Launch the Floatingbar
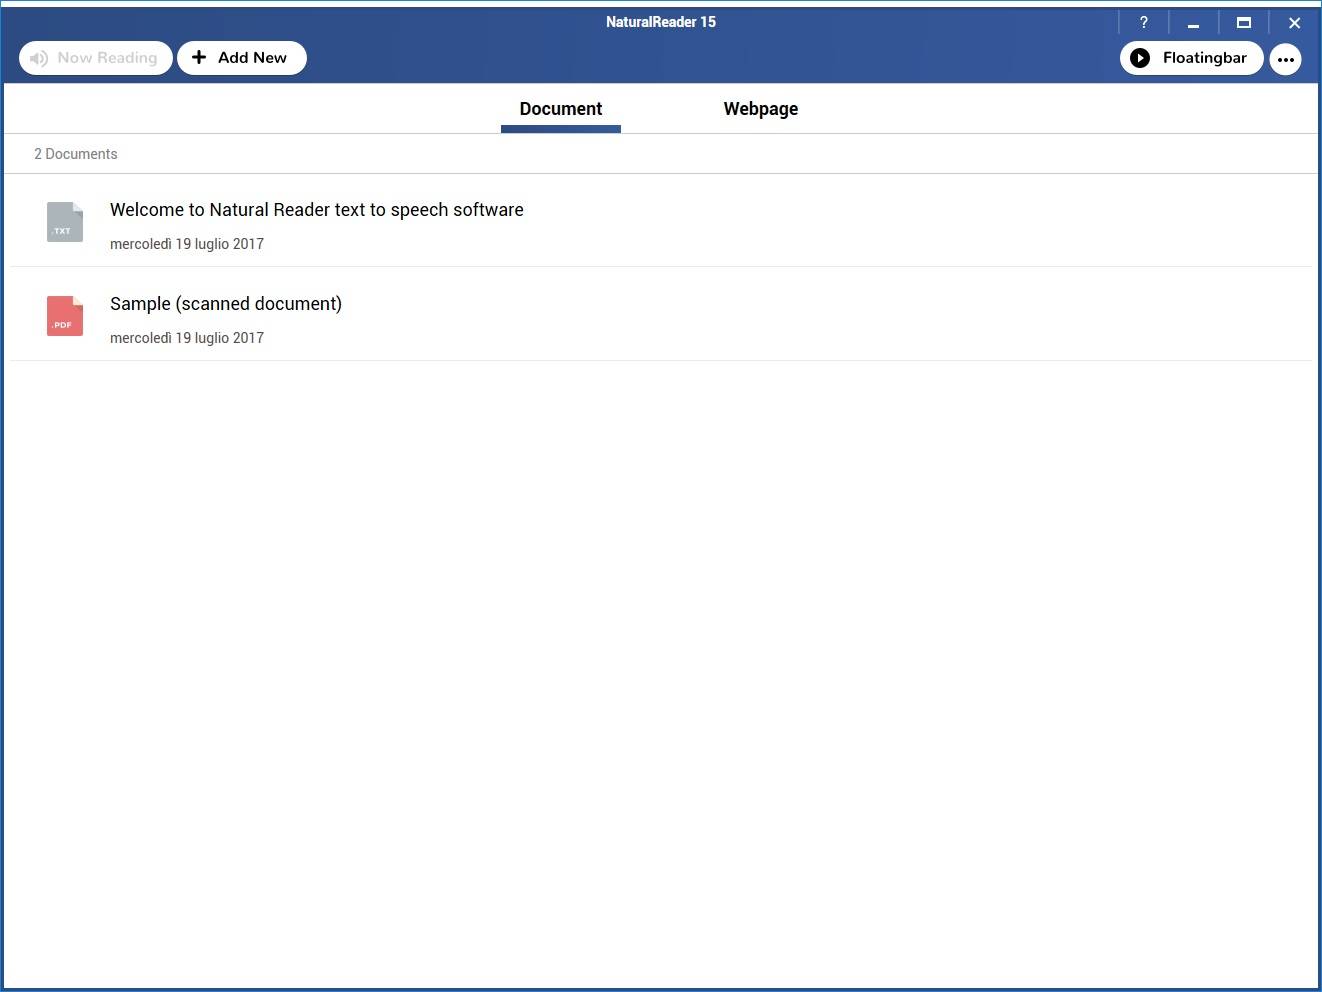This screenshot has height=992, width=1322. (x=1191, y=58)
